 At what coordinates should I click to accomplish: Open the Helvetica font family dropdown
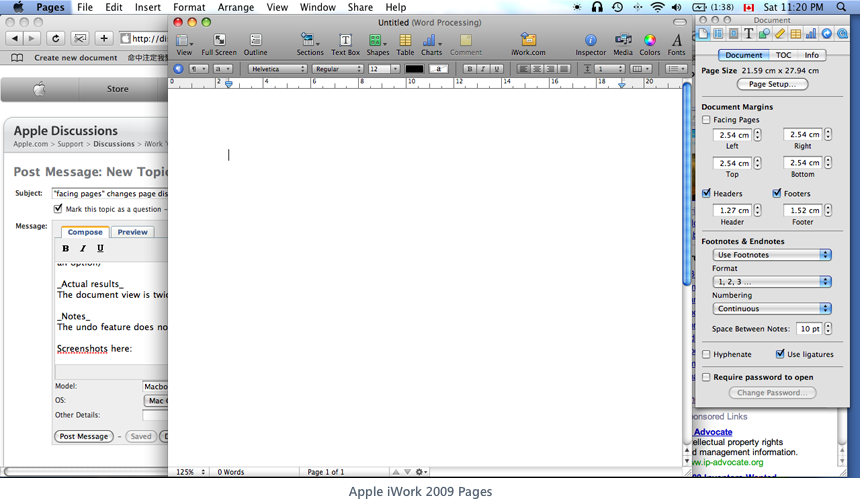(x=278, y=69)
